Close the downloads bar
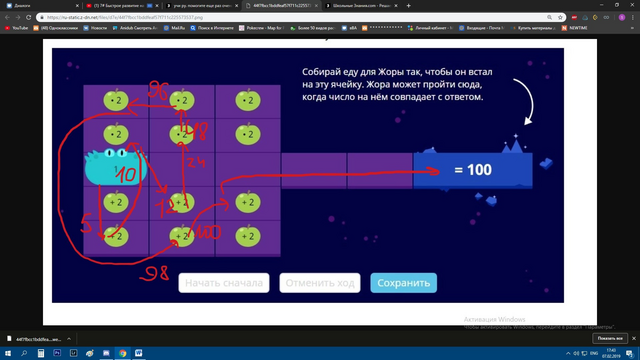 tap(634, 338)
